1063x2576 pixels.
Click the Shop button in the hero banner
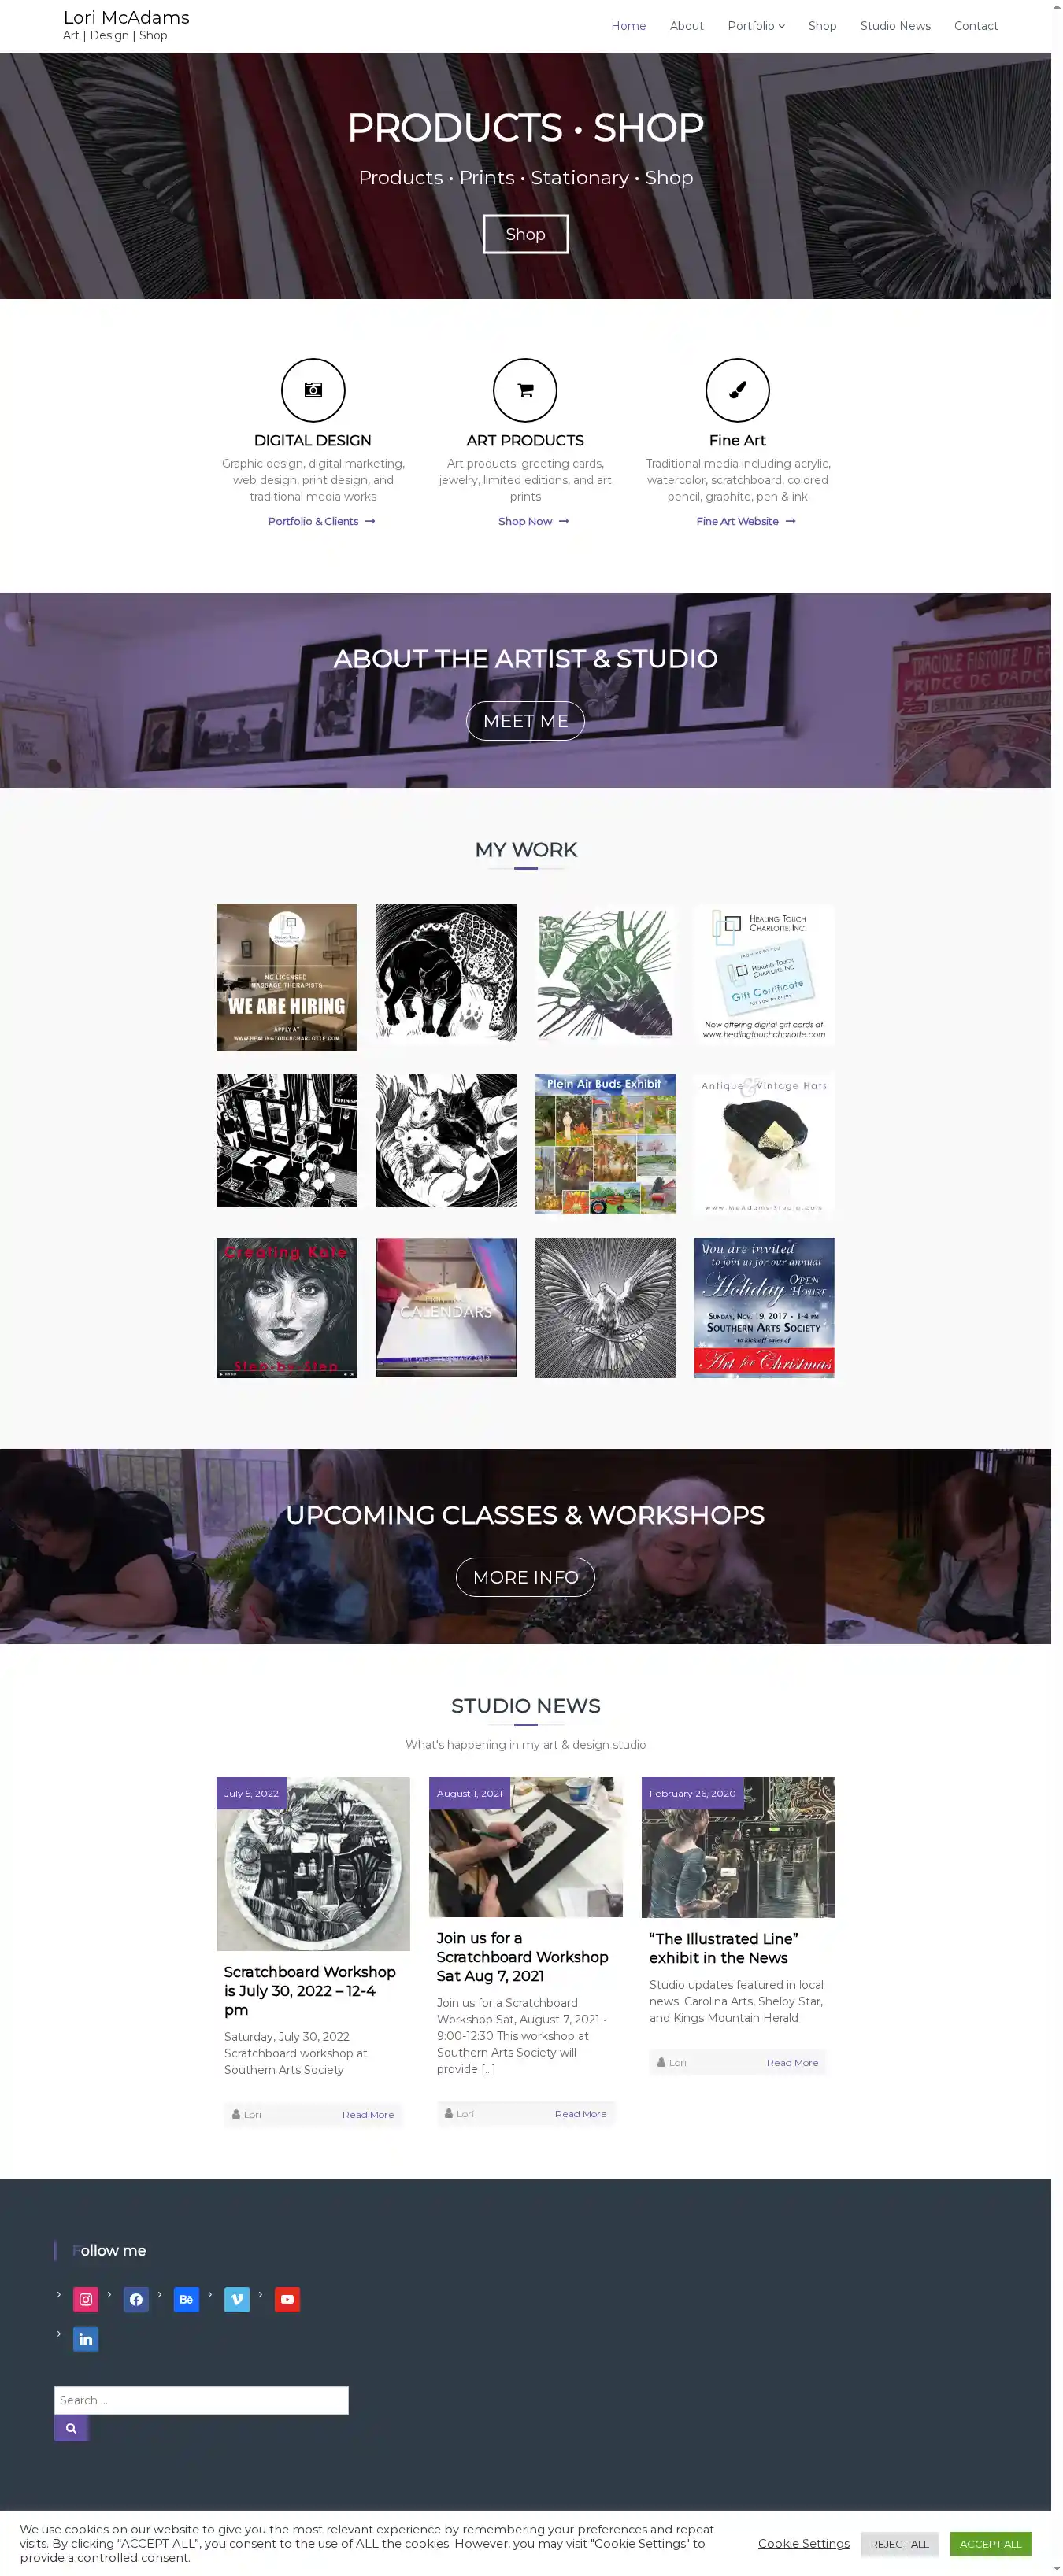525,234
